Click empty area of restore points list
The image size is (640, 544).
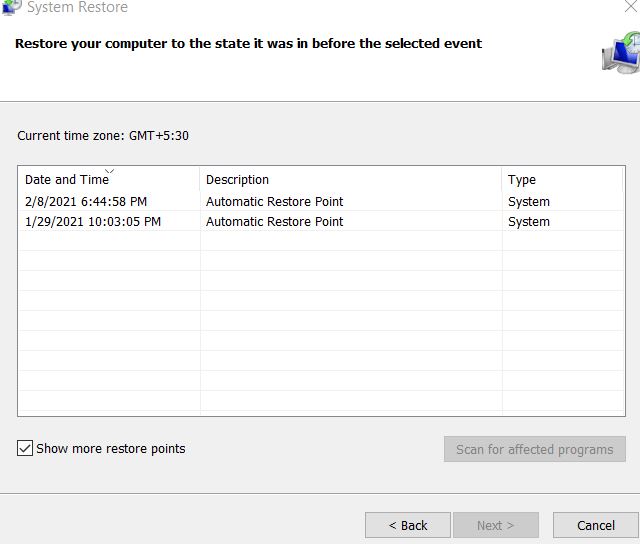pyautogui.click(x=321, y=322)
